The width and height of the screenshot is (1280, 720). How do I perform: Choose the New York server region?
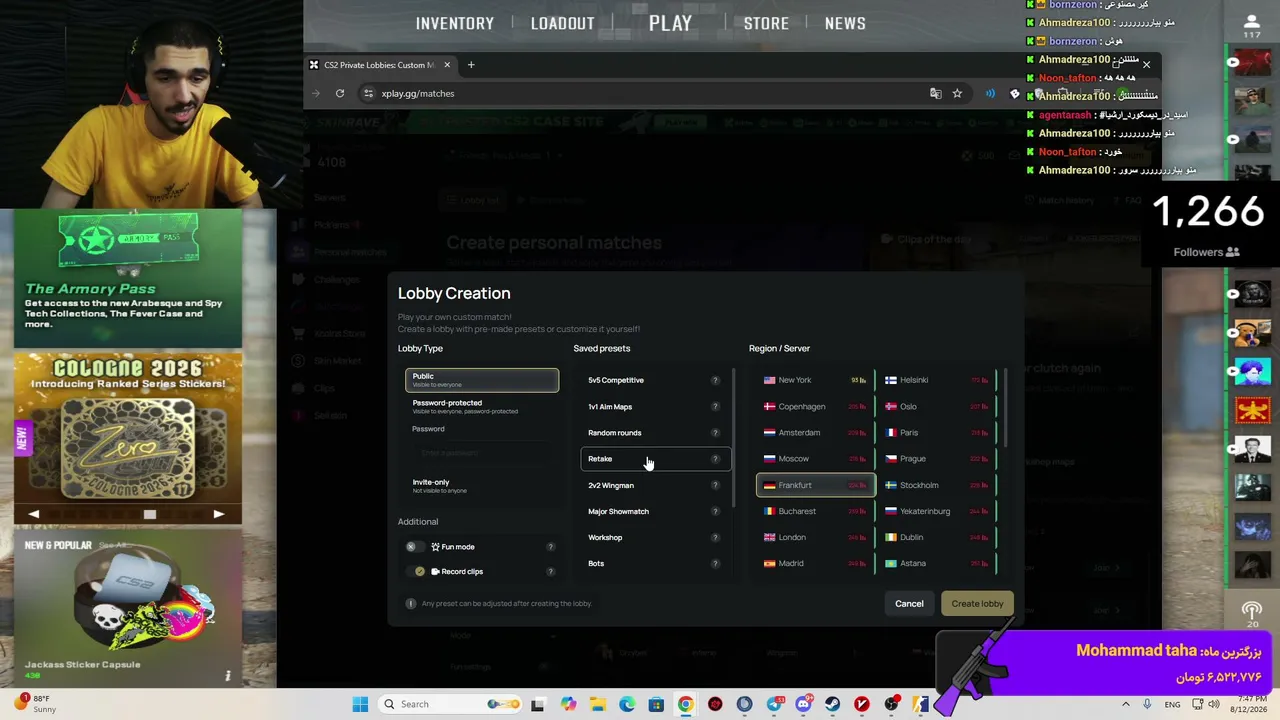tap(815, 380)
